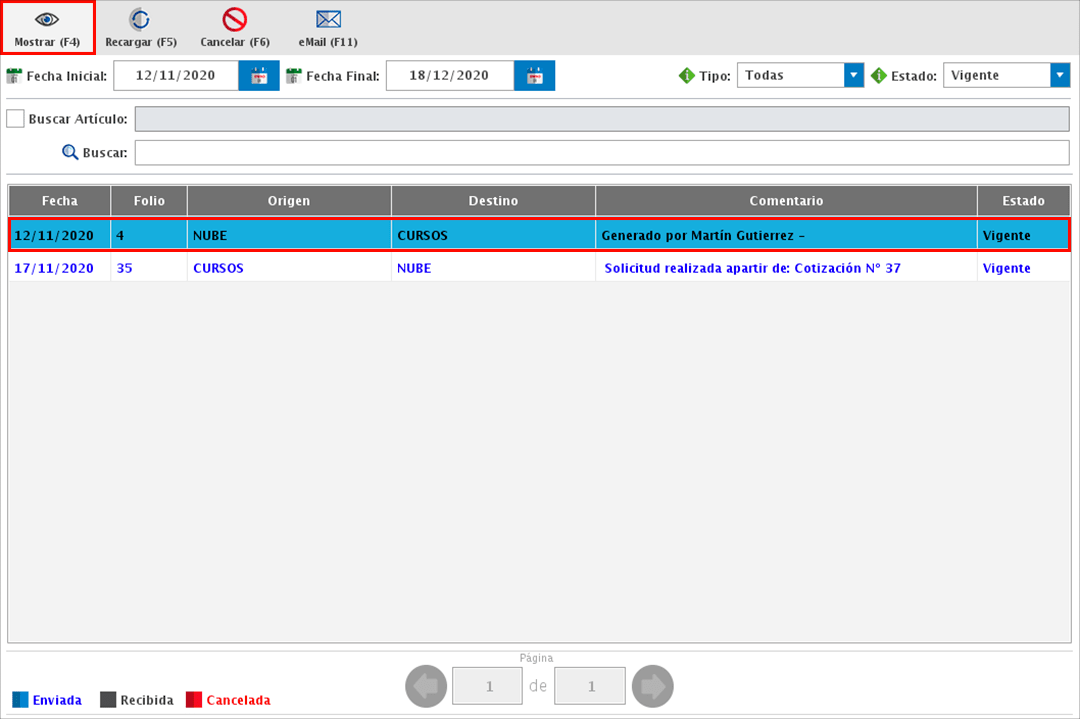The height and width of the screenshot is (719, 1080).
Task: Click the blue Enviada legend swatch
Action: 21,700
